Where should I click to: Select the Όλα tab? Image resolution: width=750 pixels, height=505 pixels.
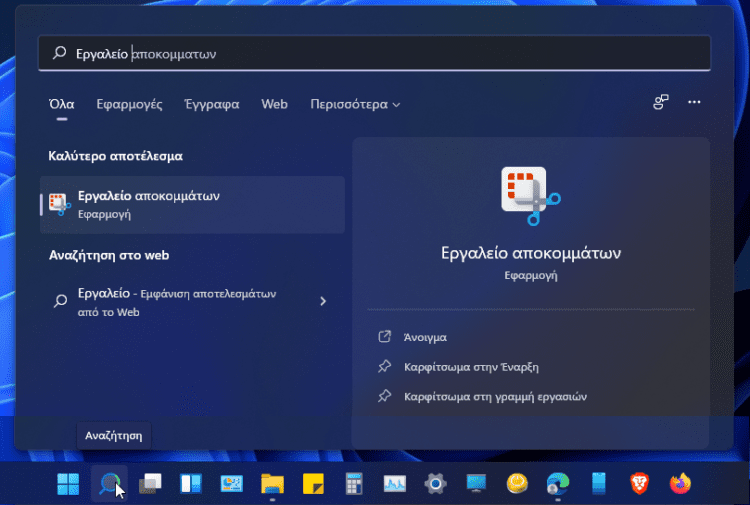(x=62, y=104)
